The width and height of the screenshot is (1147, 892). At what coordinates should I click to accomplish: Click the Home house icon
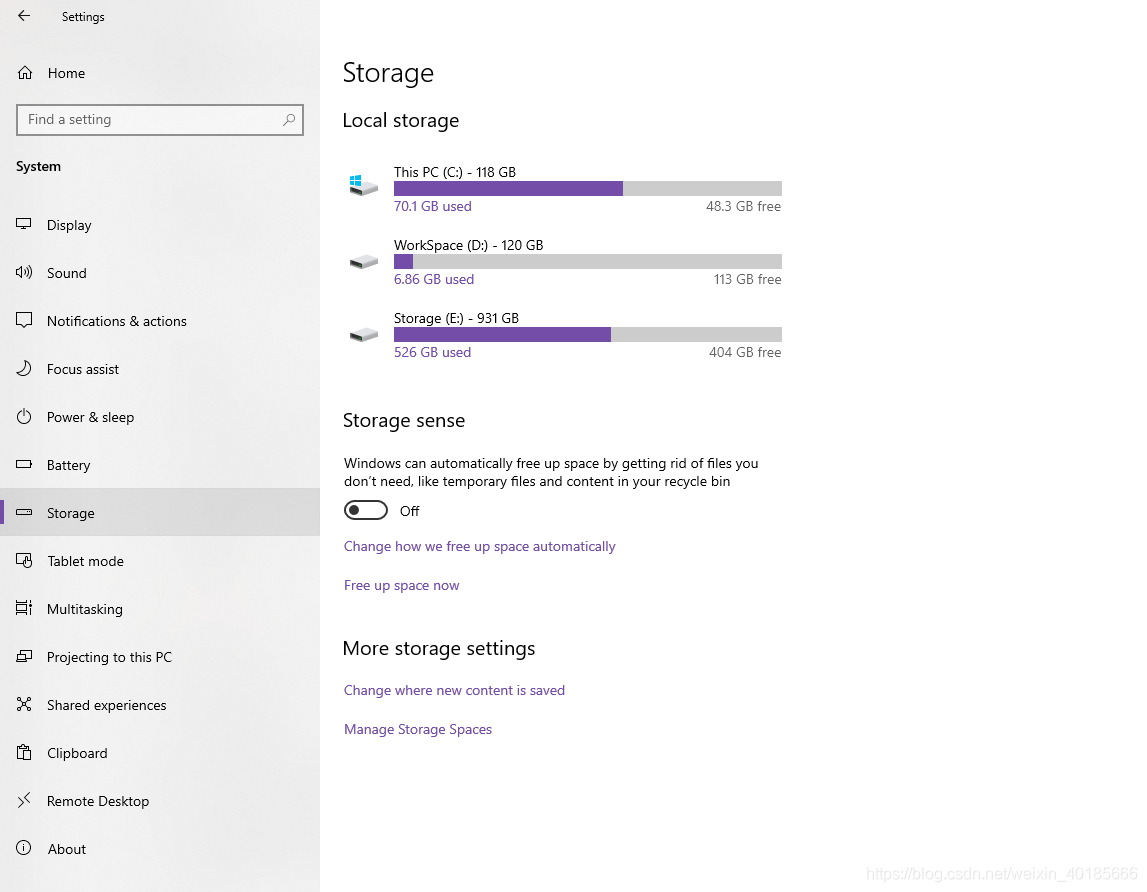pyautogui.click(x=25, y=72)
